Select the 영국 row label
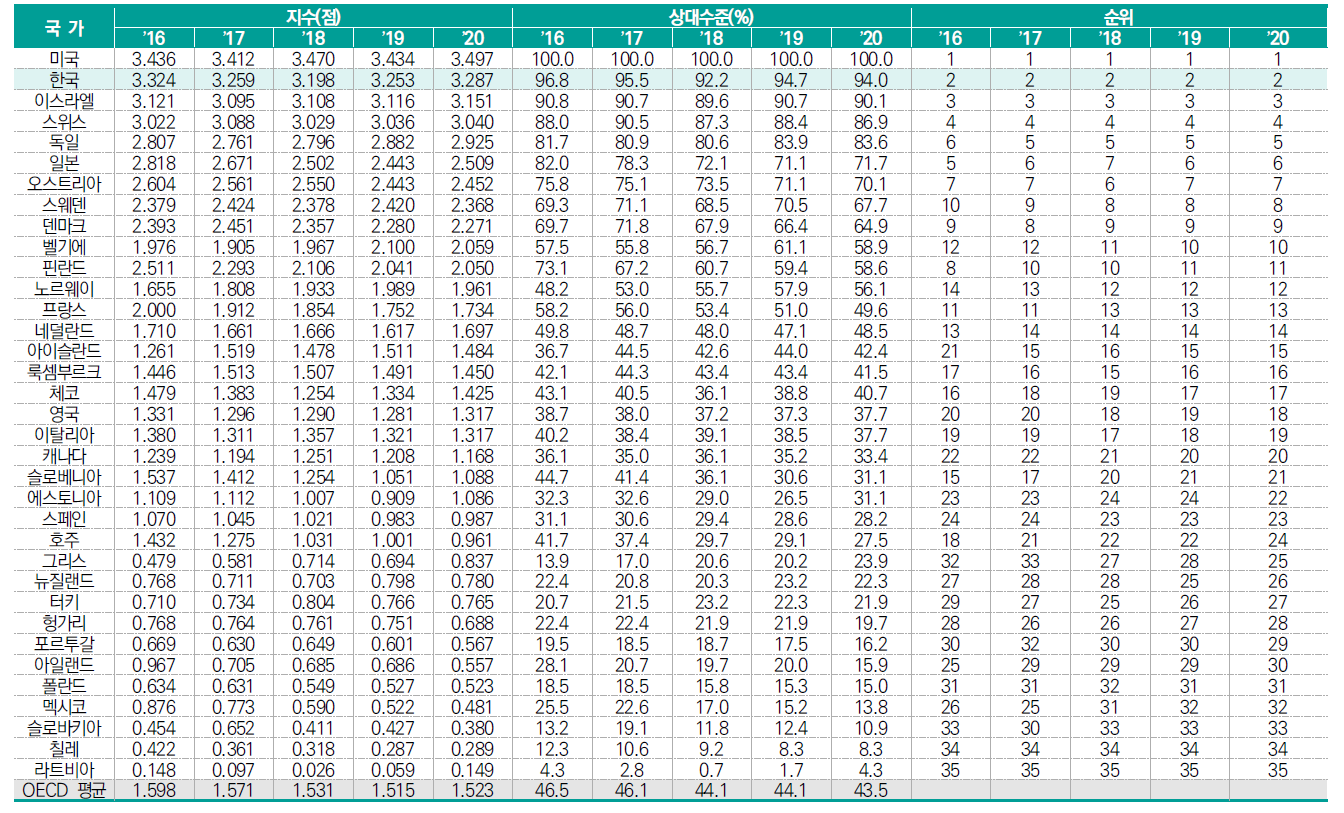This screenshot has height=813, width=1344. tap(64, 413)
